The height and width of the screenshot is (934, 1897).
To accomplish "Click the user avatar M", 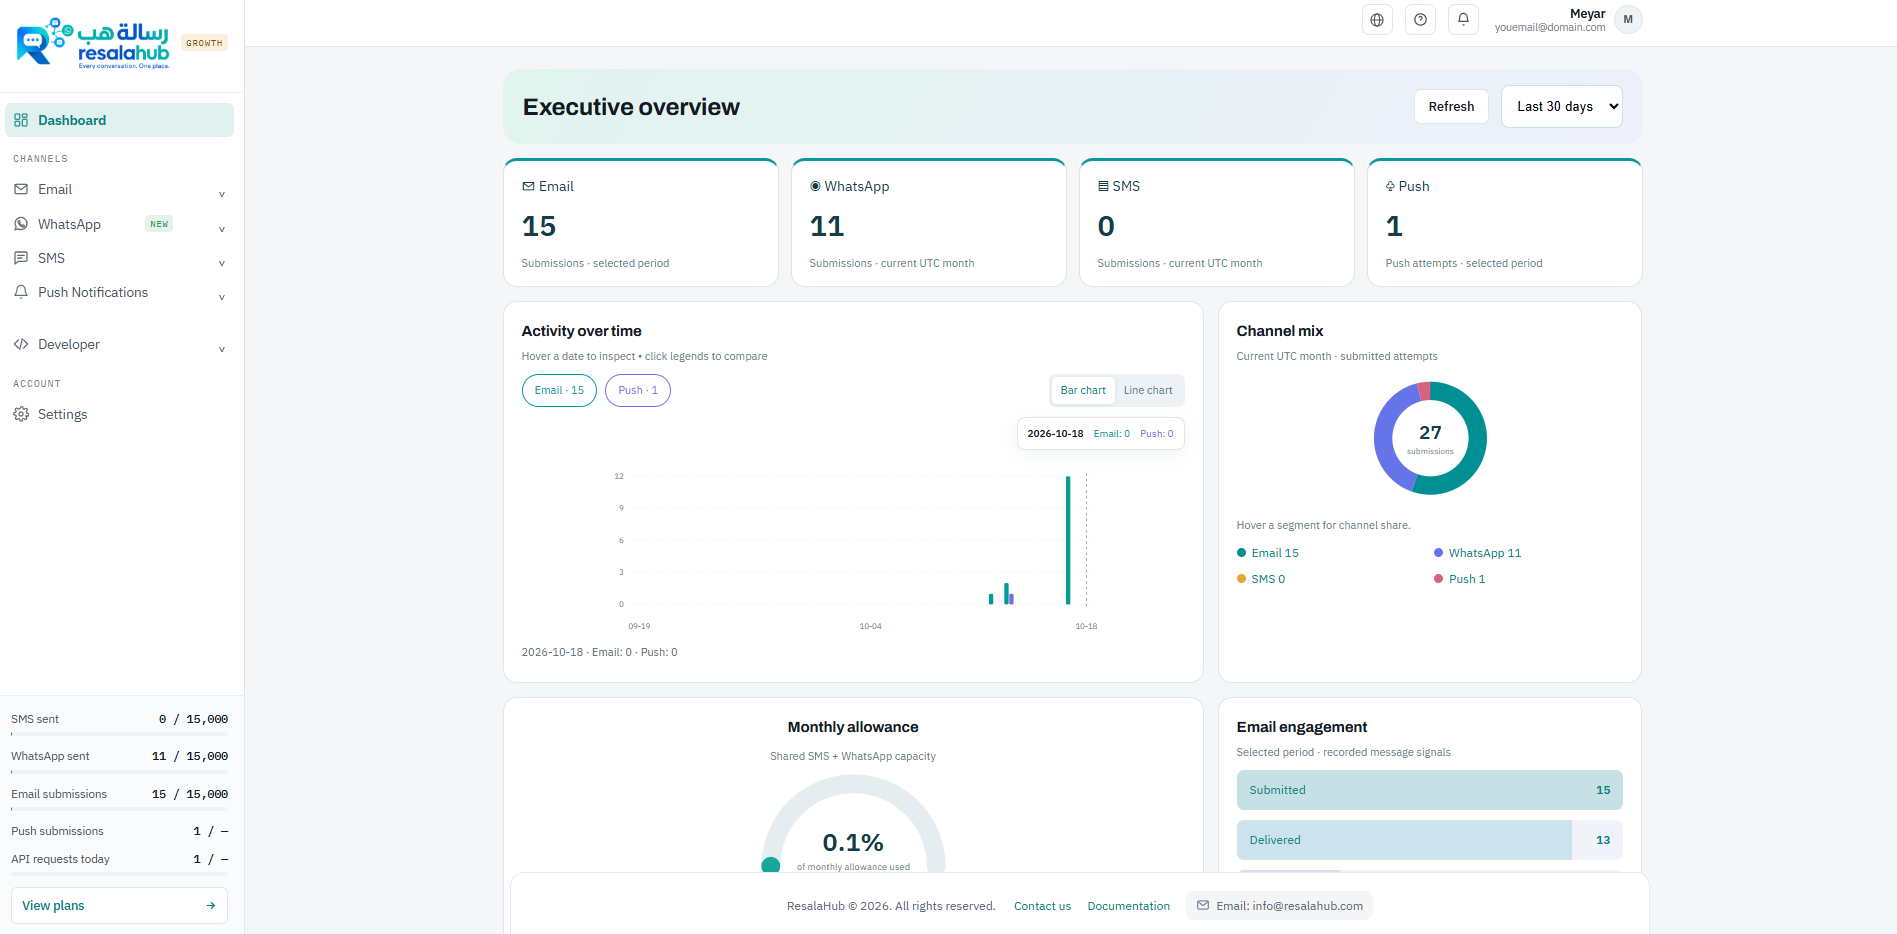I will [1628, 20].
